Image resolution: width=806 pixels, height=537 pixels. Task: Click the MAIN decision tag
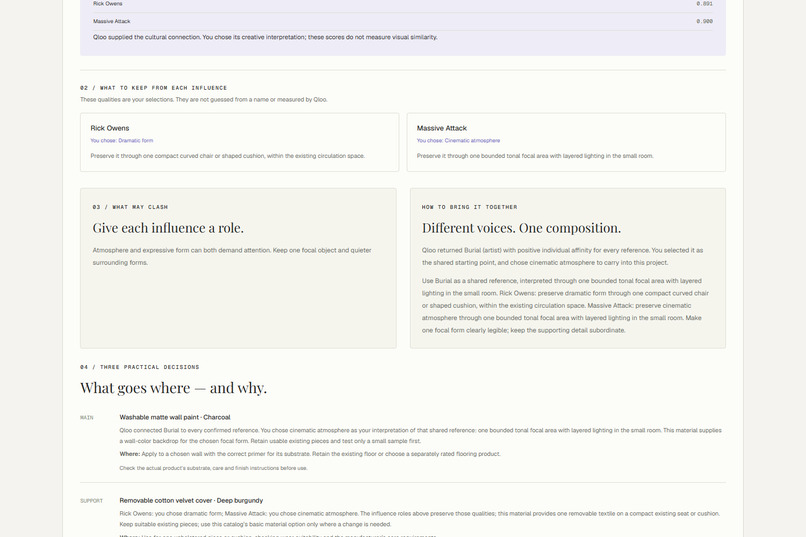[x=87, y=418]
